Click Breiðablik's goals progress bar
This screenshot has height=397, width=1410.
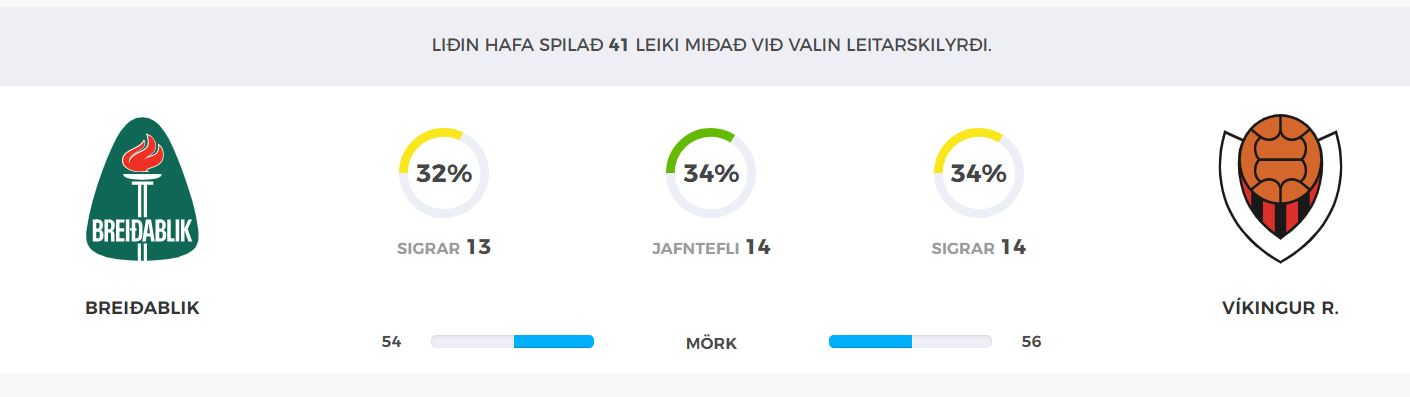click(512, 342)
